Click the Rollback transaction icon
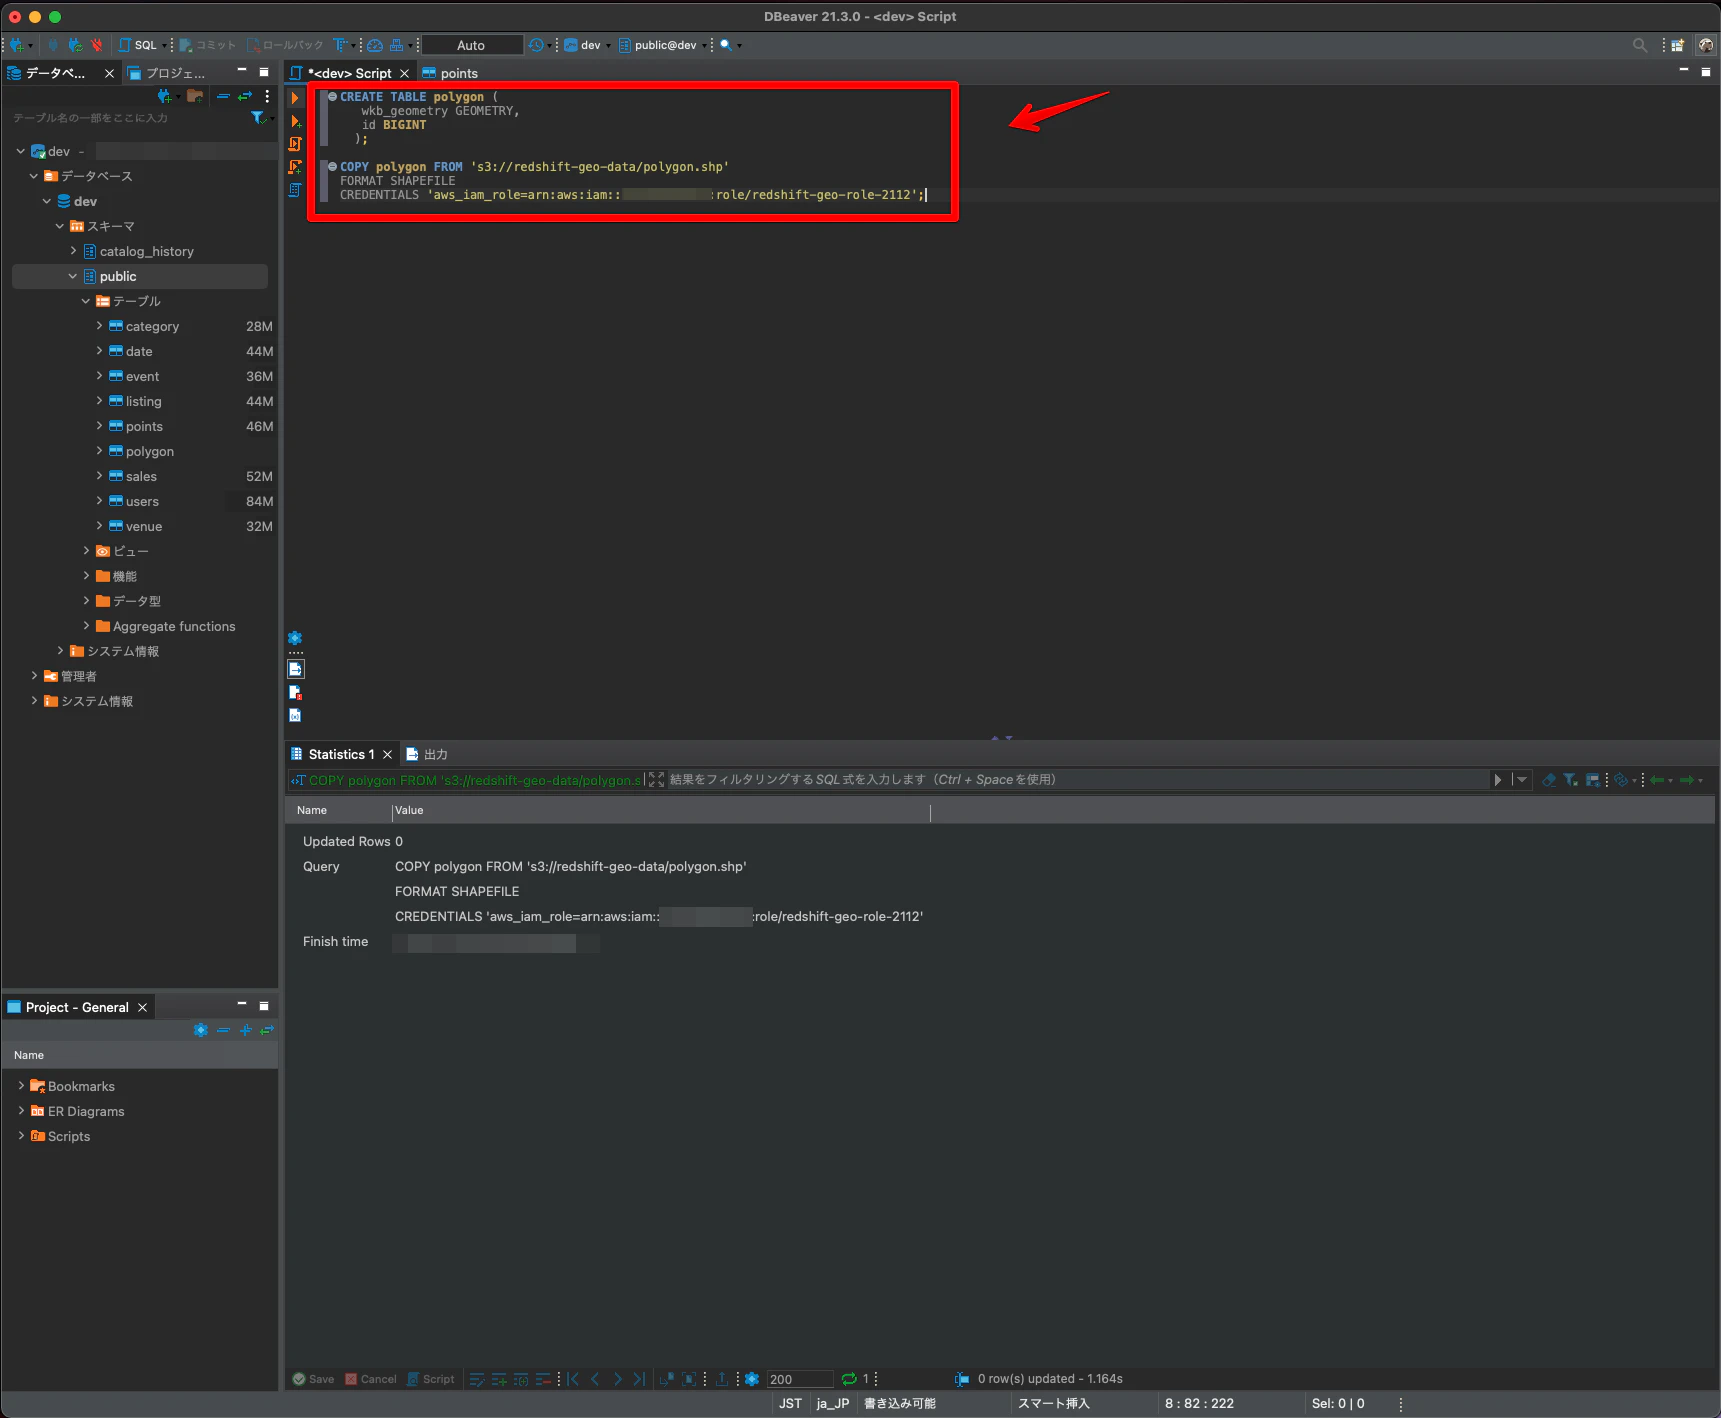This screenshot has height=1418, width=1721. point(286,45)
